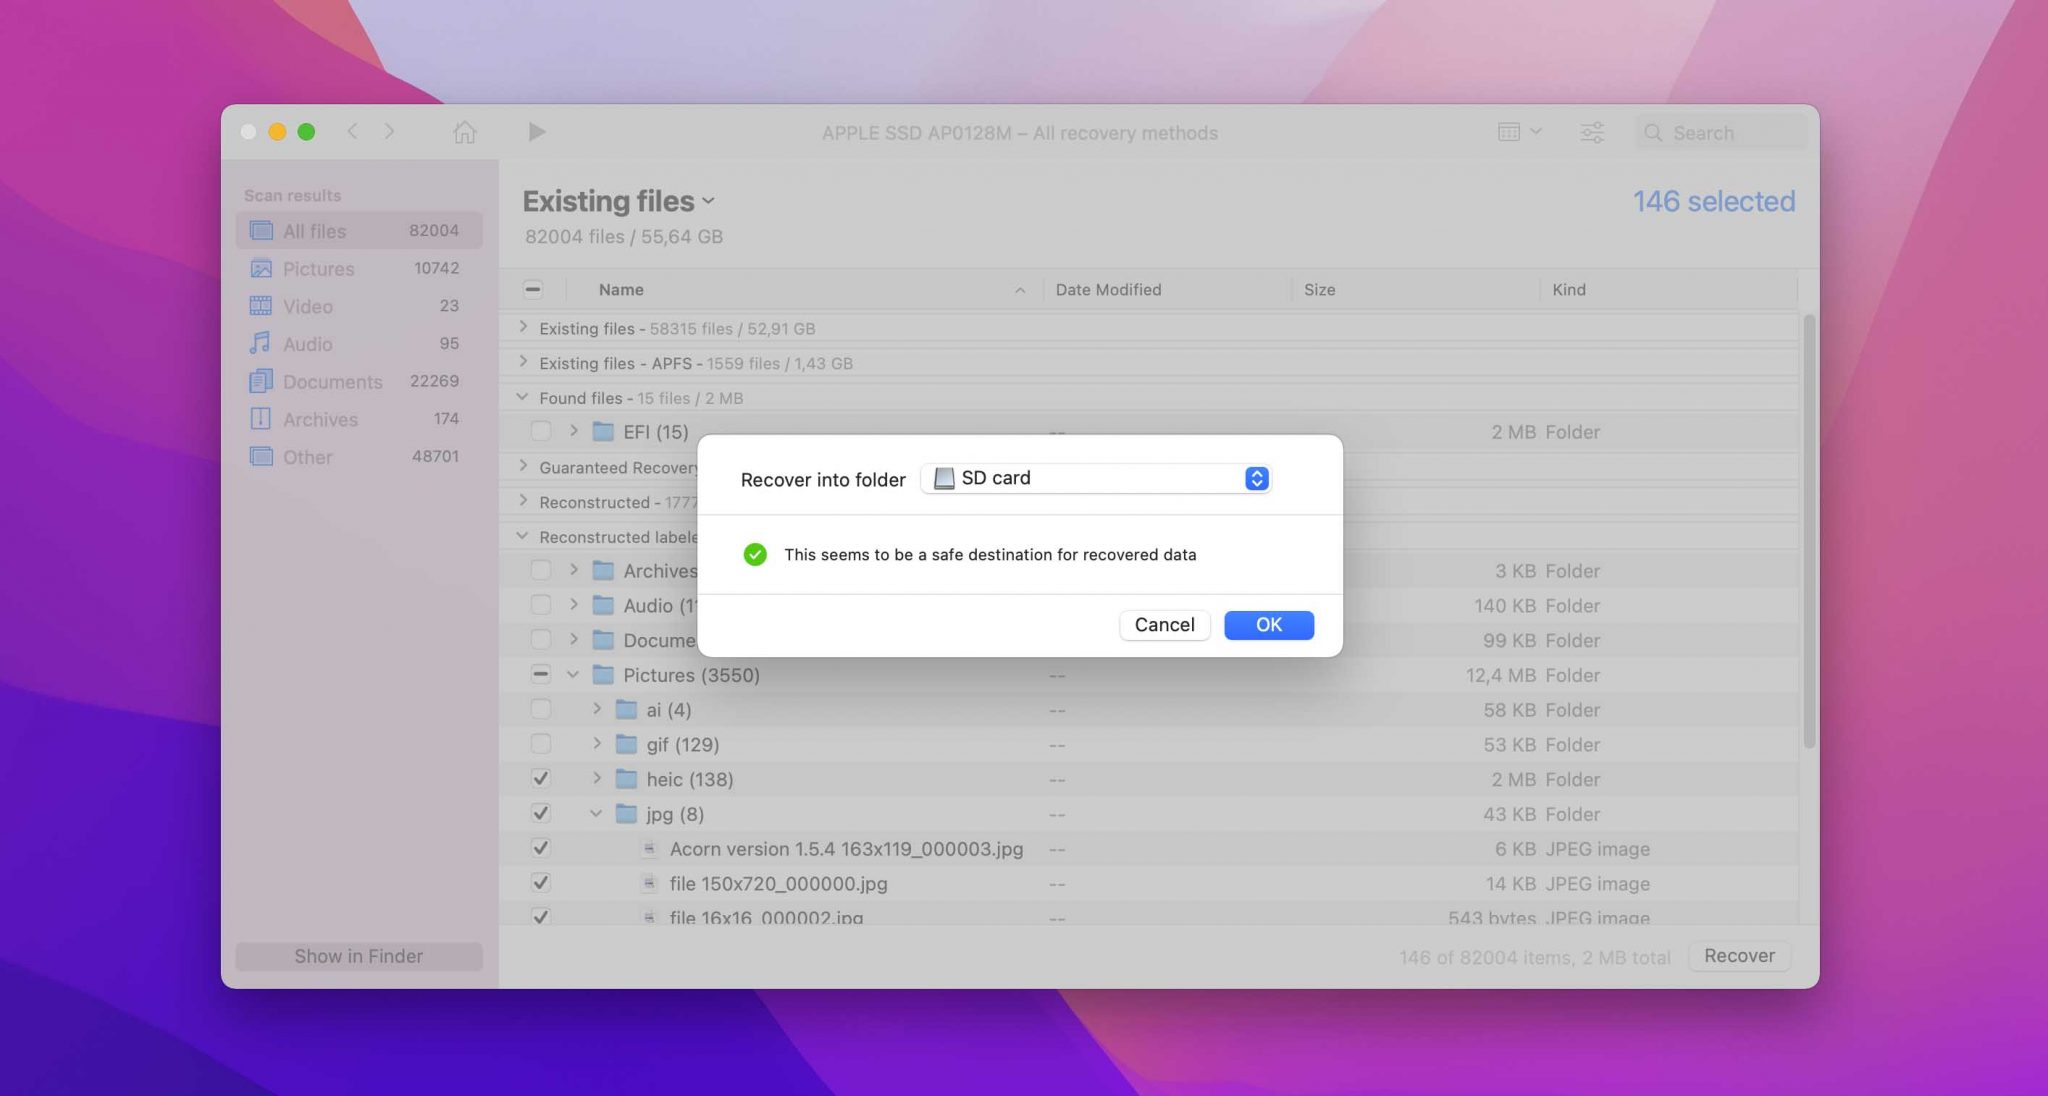Image resolution: width=2048 pixels, height=1096 pixels.
Task: Click OK to confirm recovery destination
Action: 1268,623
